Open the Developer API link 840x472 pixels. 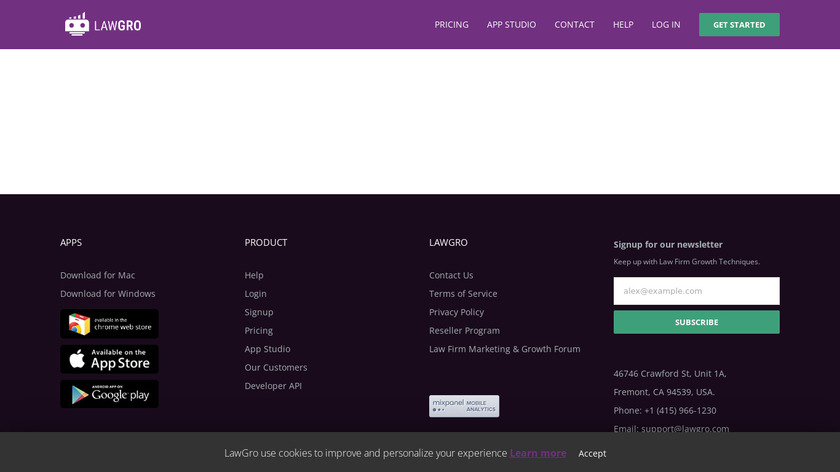(273, 386)
